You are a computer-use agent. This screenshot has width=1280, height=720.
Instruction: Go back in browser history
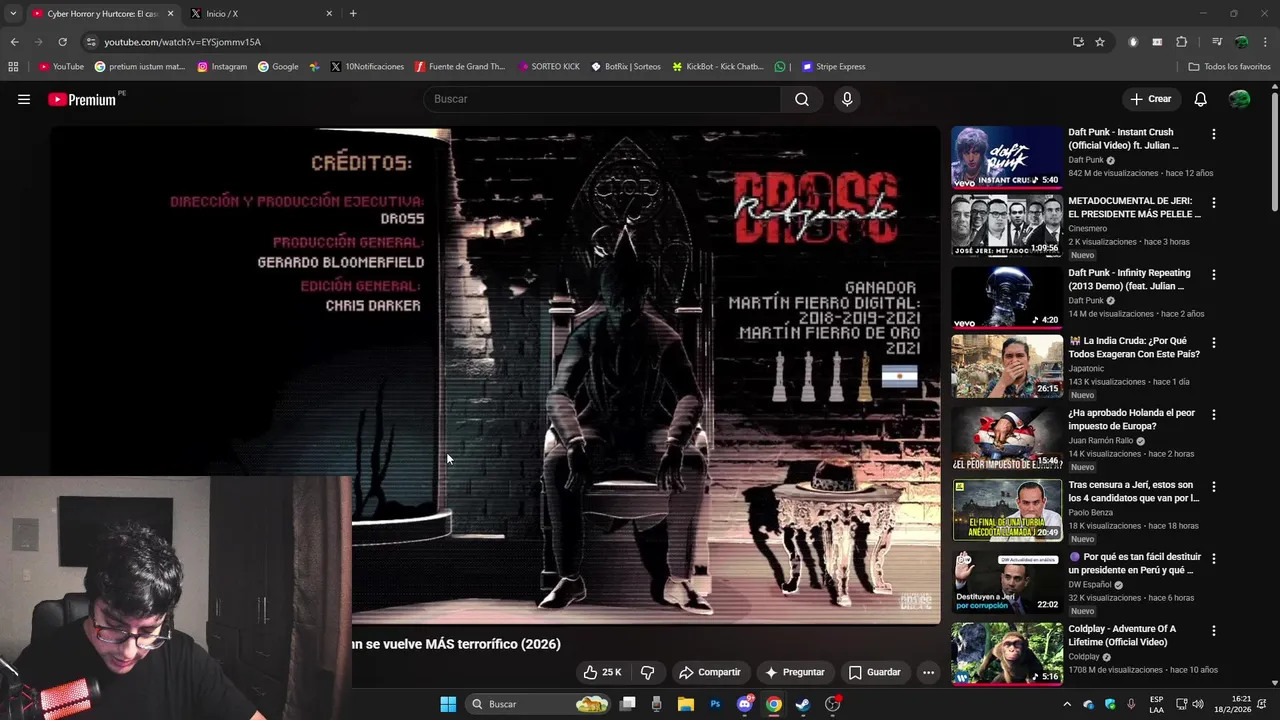(x=14, y=42)
